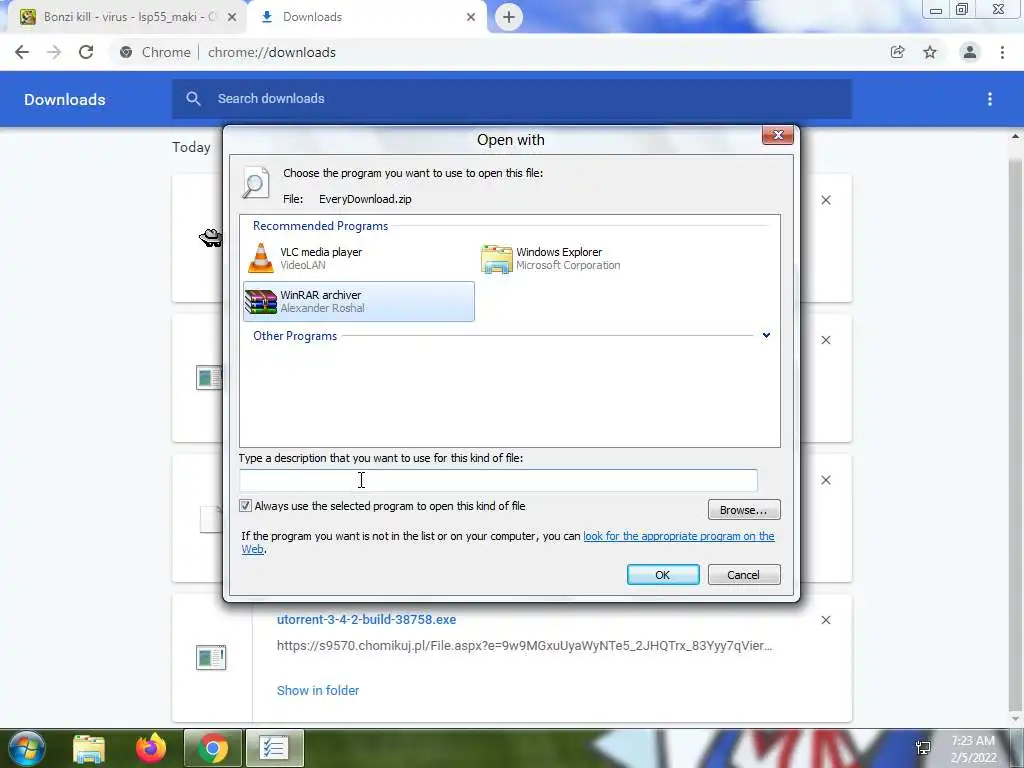
Task: Choose Windows Explorer to open file
Action: (x=594, y=258)
